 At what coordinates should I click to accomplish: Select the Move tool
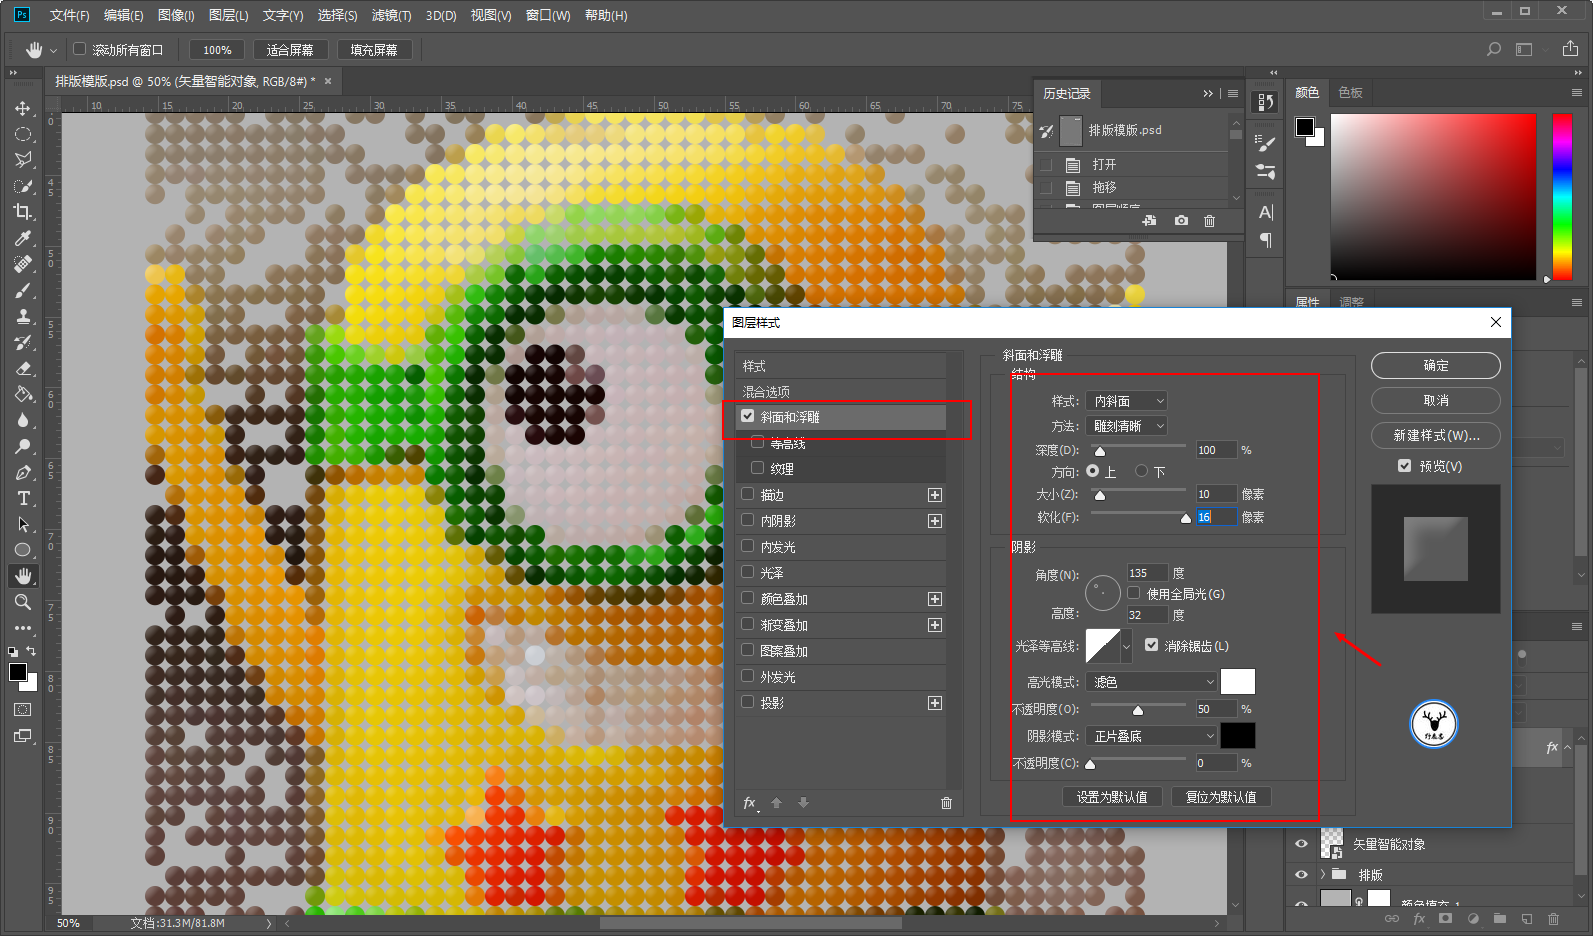22,108
